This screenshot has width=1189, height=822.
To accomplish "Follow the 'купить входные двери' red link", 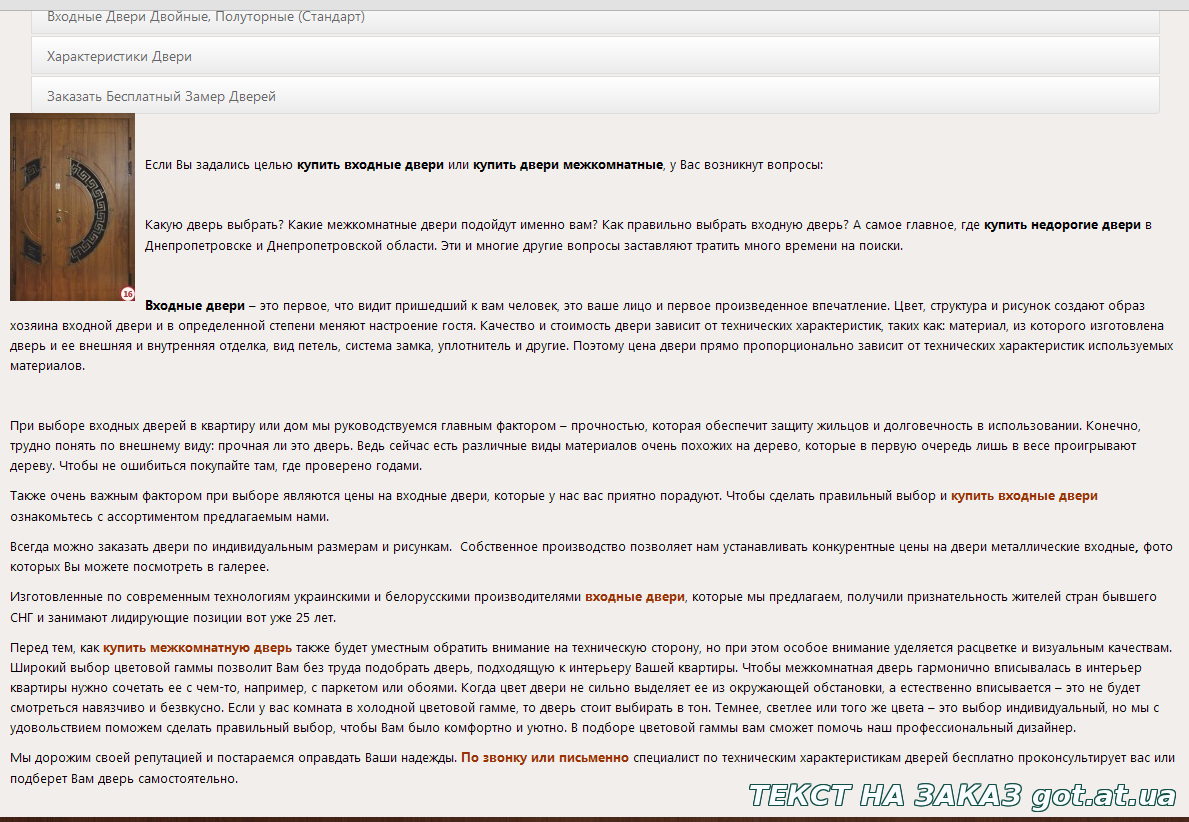I will [1024, 496].
